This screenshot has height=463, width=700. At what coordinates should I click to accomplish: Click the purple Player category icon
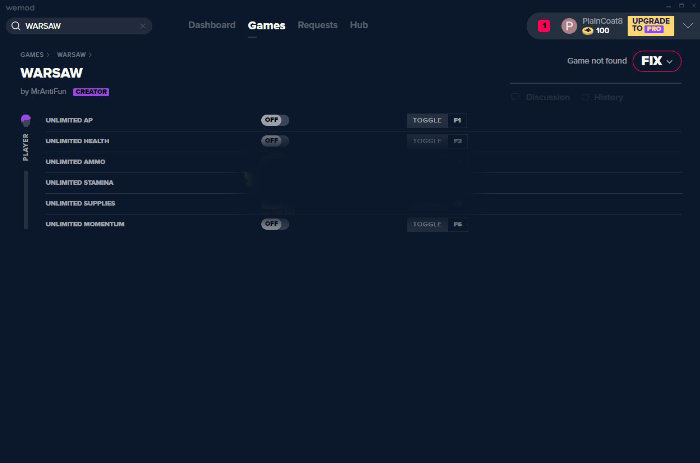pos(26,120)
